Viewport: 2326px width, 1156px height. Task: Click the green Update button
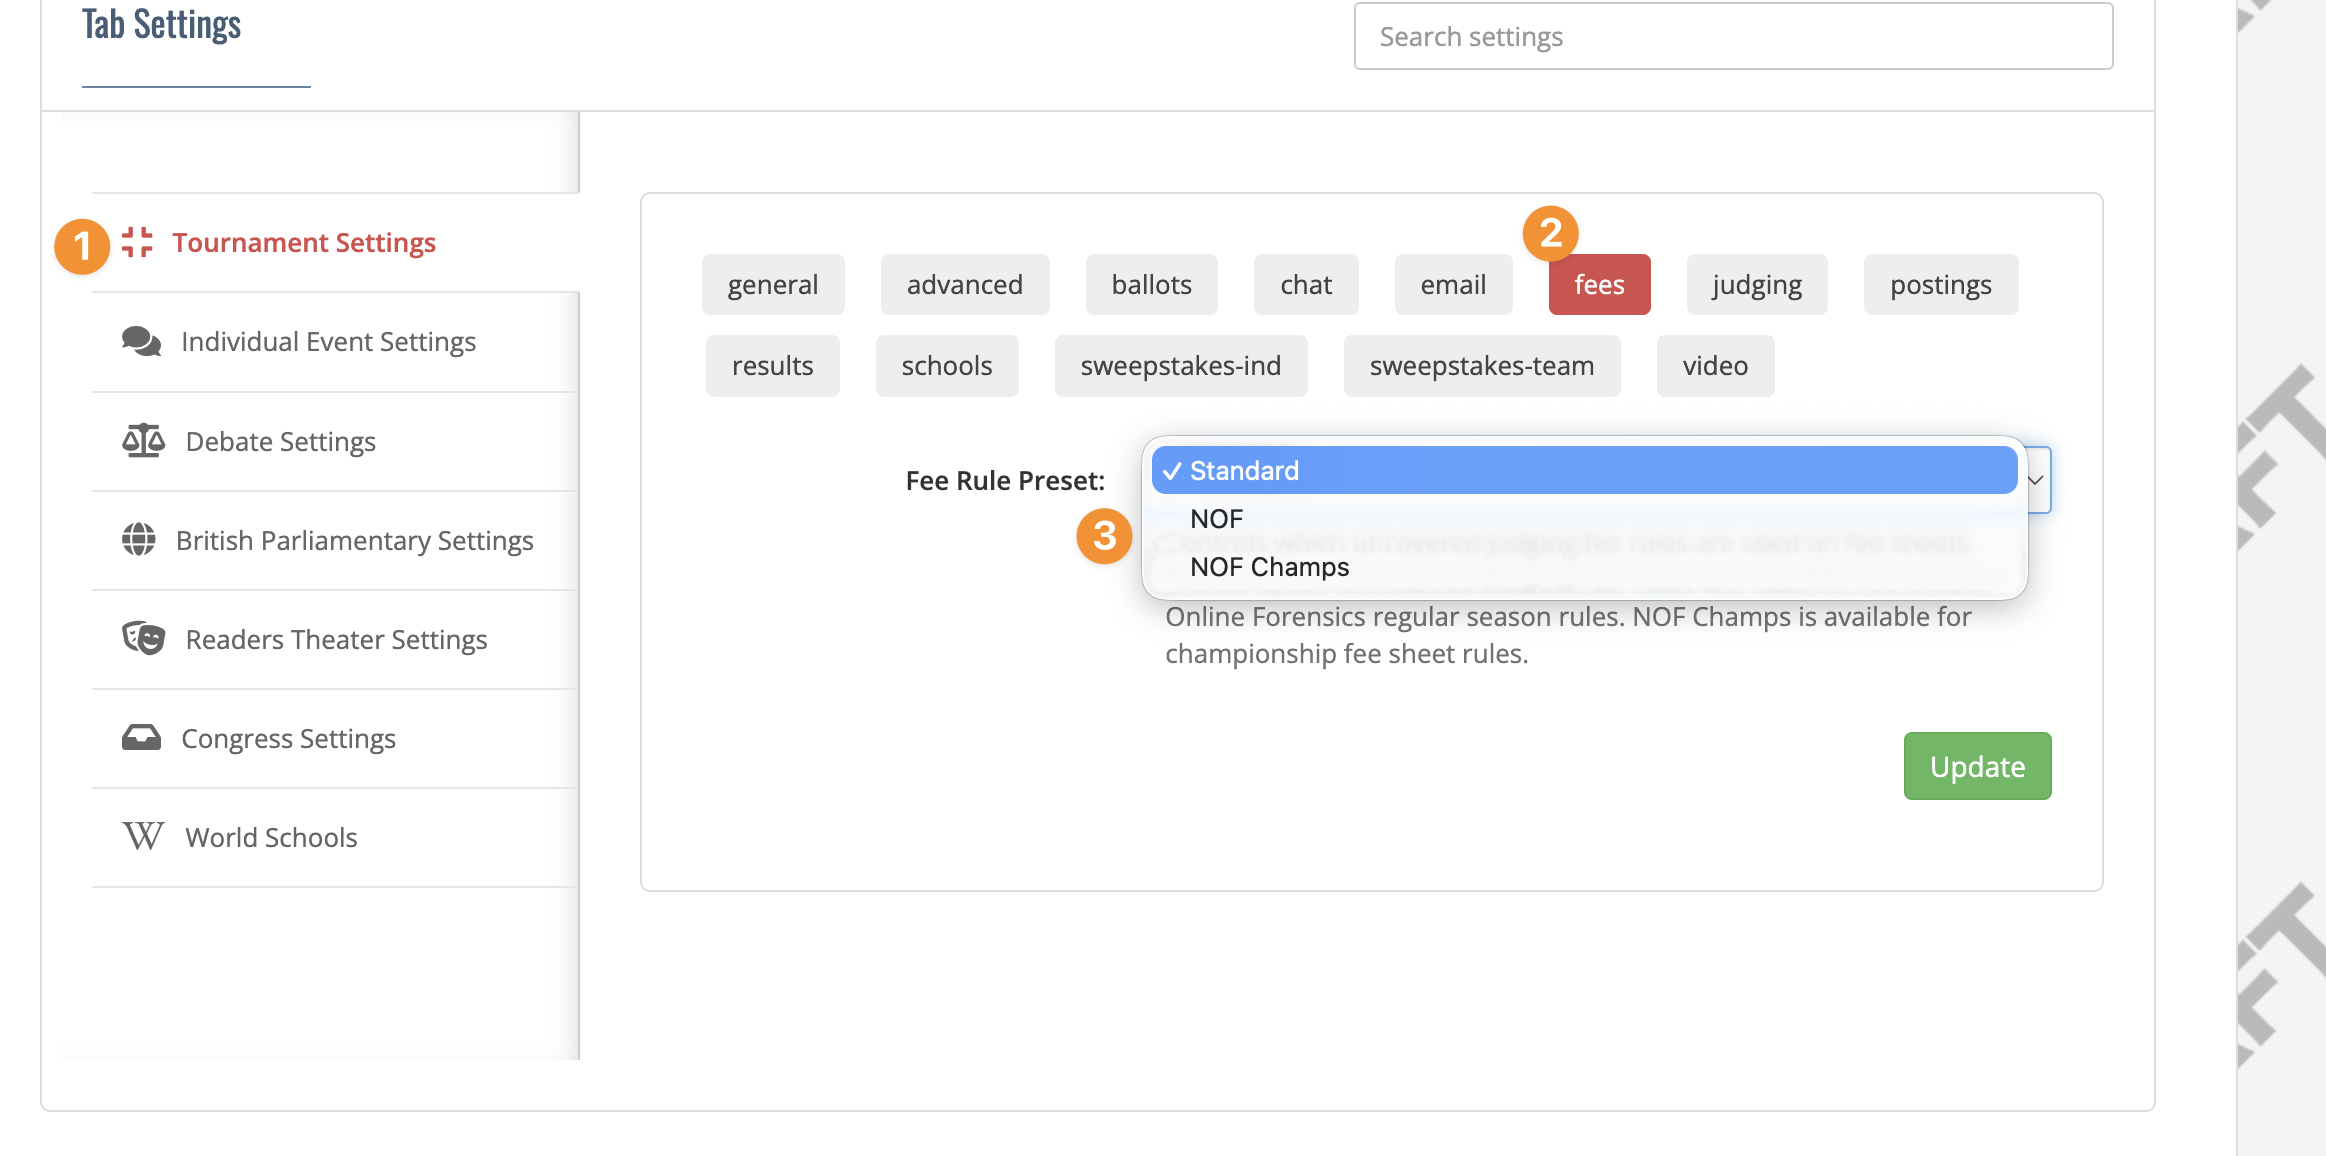[1977, 766]
